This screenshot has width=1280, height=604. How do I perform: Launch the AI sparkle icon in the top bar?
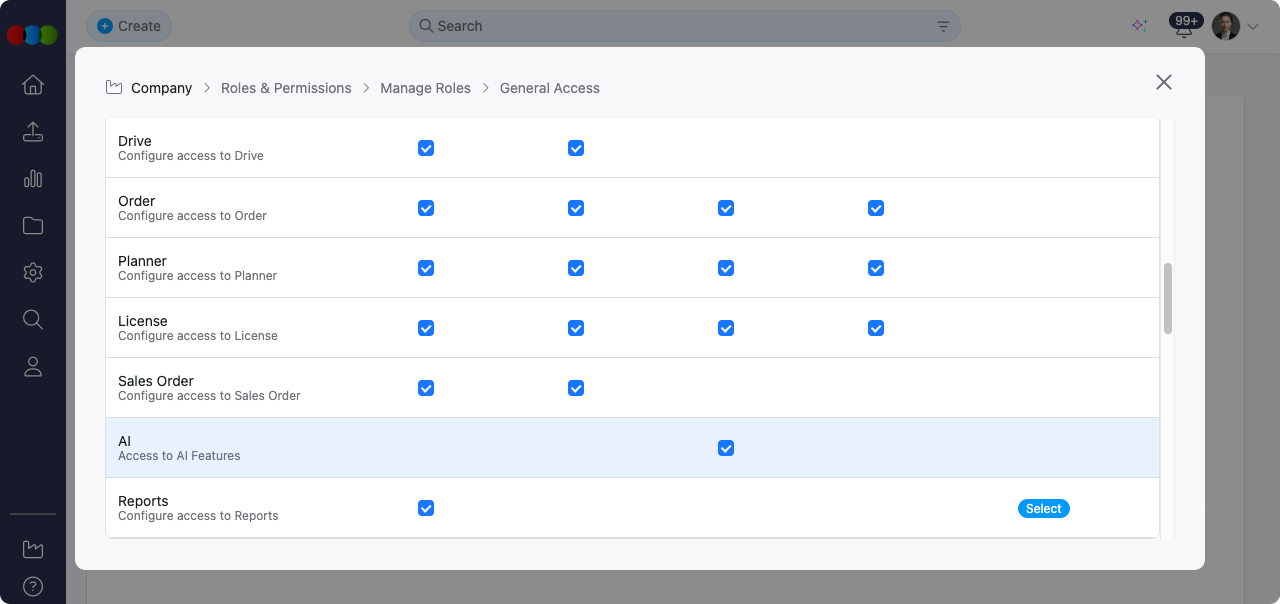(1139, 25)
